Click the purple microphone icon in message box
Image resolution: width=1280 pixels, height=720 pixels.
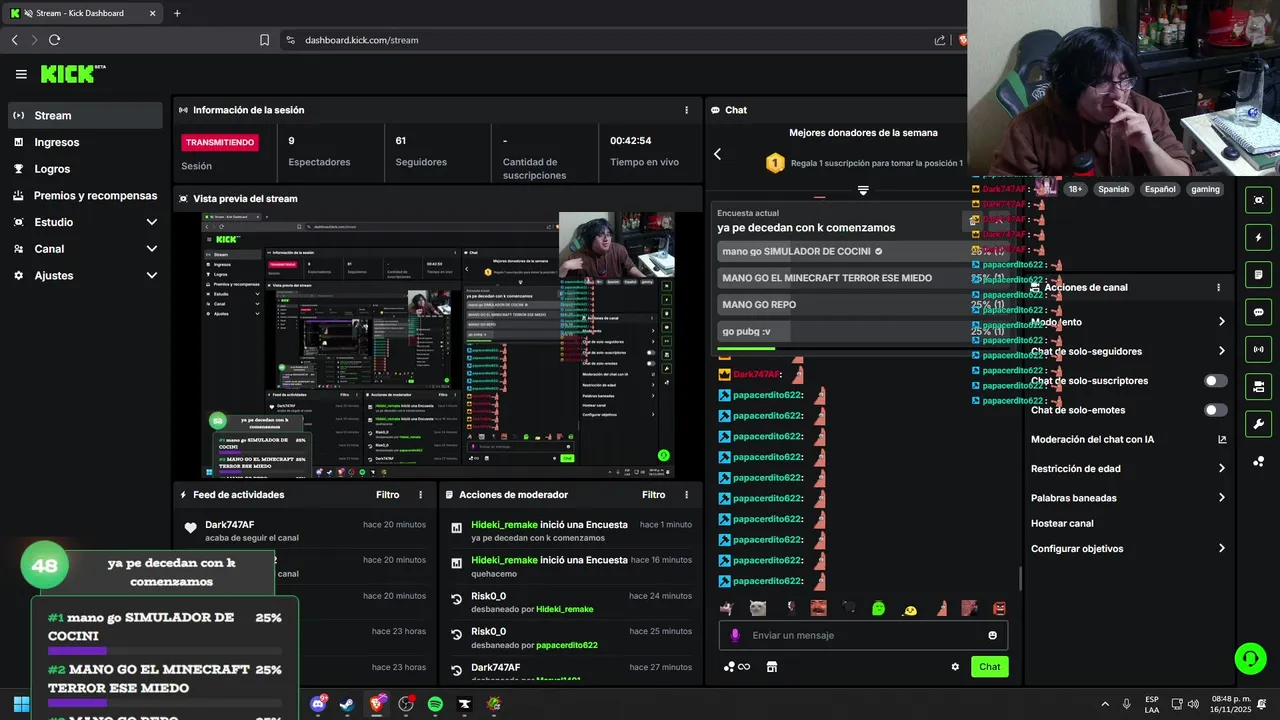(x=735, y=635)
